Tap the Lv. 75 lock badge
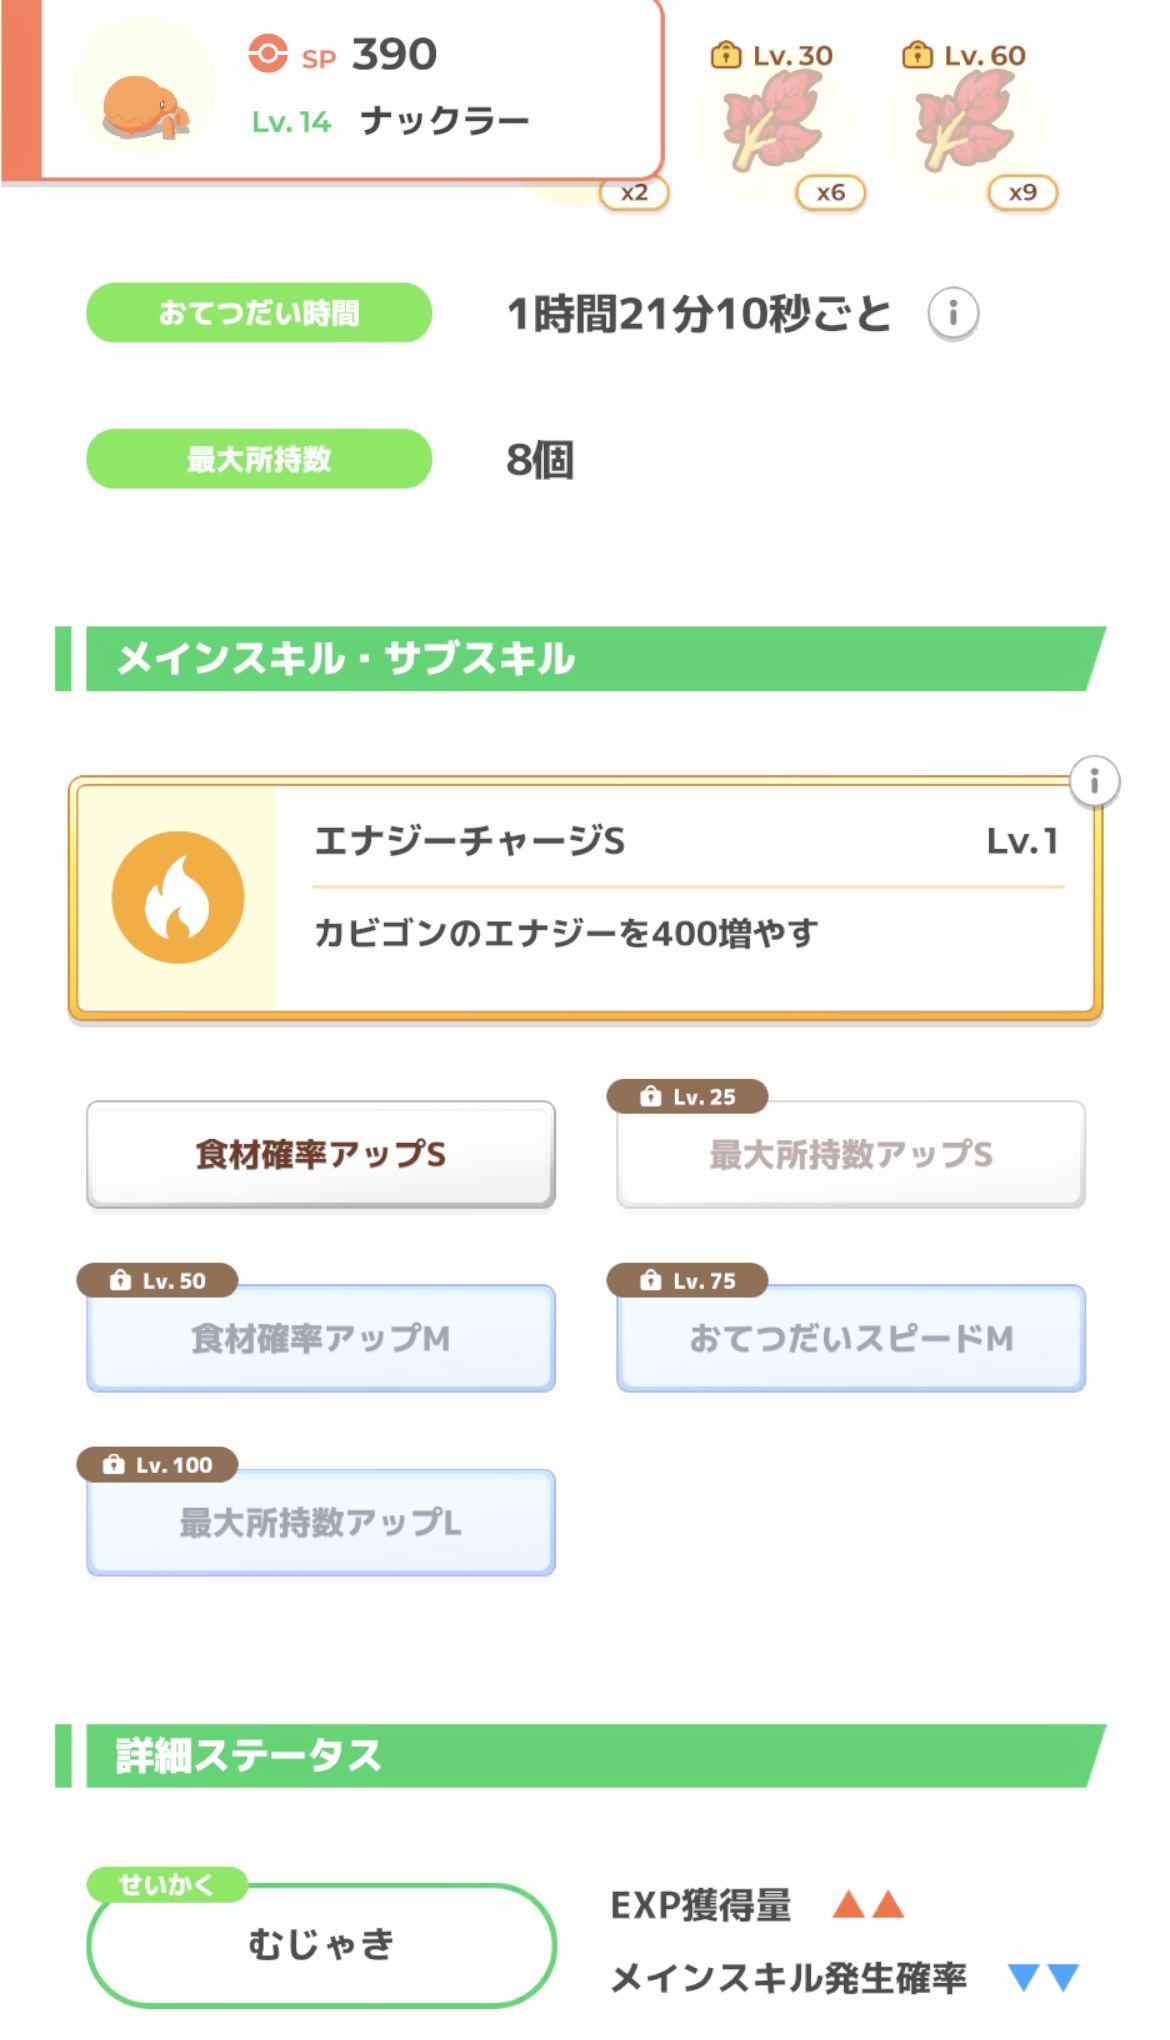Viewport: 1170px width, 2040px height. [x=688, y=1281]
